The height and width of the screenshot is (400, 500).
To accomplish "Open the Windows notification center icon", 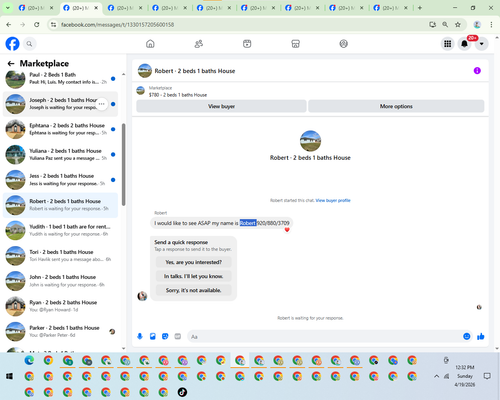I will (487, 376).
